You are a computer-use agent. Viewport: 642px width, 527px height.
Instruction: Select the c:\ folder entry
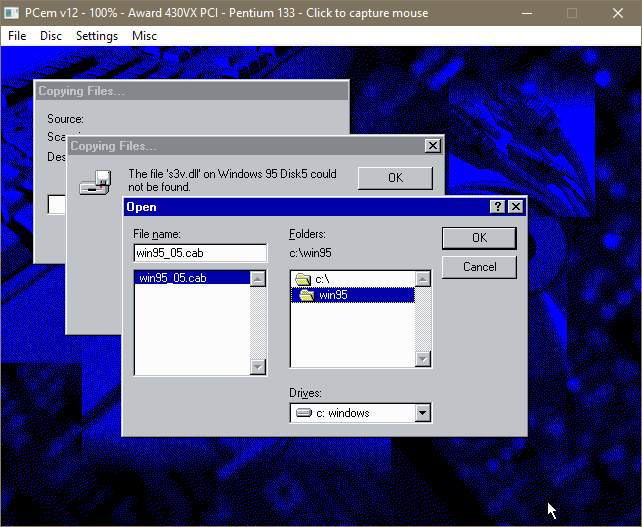(353, 279)
